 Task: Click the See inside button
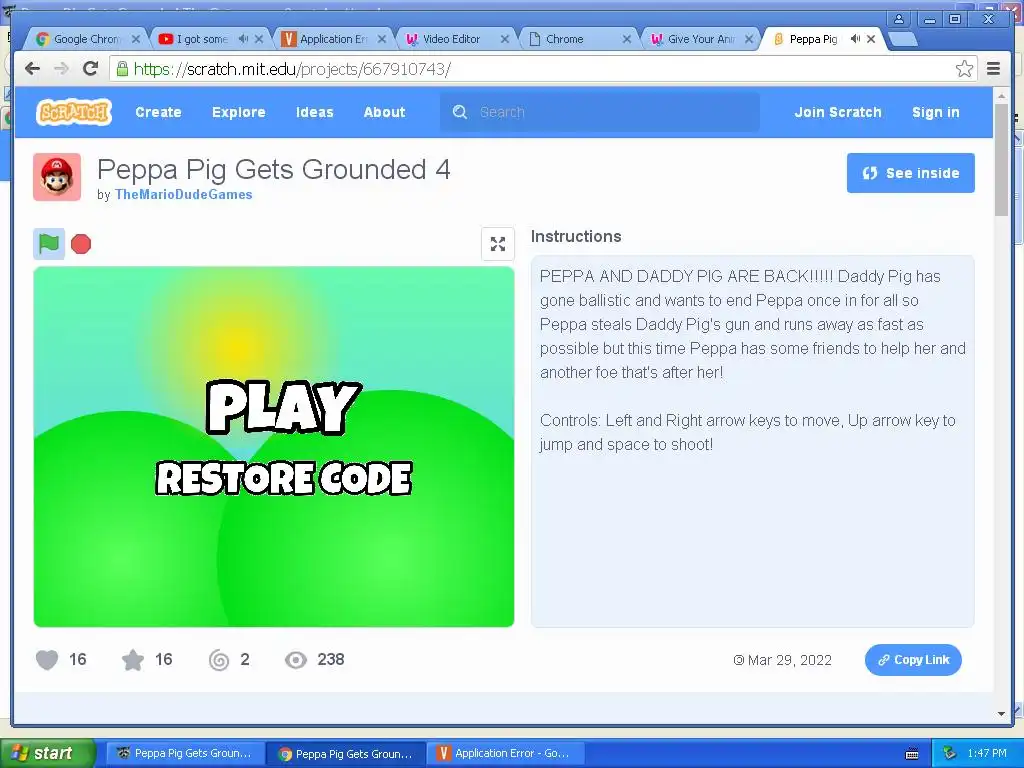(910, 173)
